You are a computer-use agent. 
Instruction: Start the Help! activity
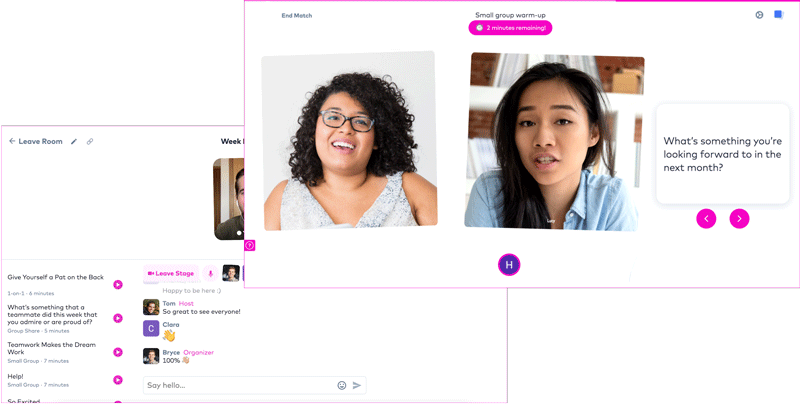(x=118, y=380)
